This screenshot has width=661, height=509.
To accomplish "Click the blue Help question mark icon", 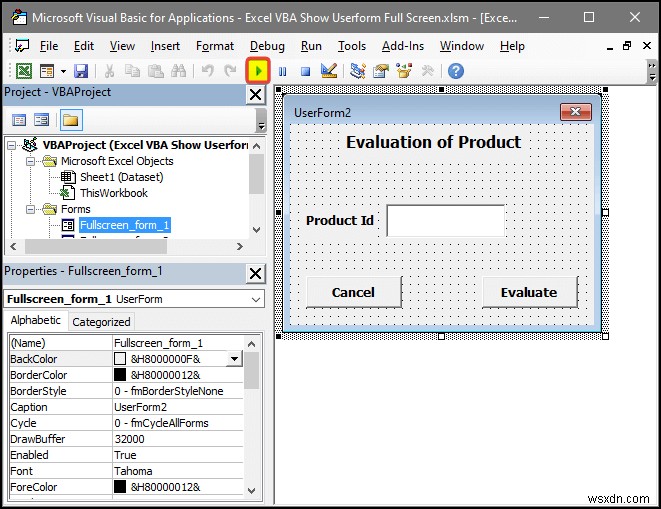I will tap(455, 71).
